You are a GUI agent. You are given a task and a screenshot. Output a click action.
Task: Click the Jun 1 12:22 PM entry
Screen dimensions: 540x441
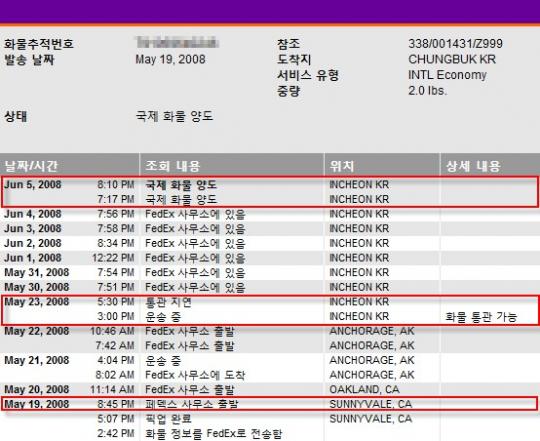[270, 258]
